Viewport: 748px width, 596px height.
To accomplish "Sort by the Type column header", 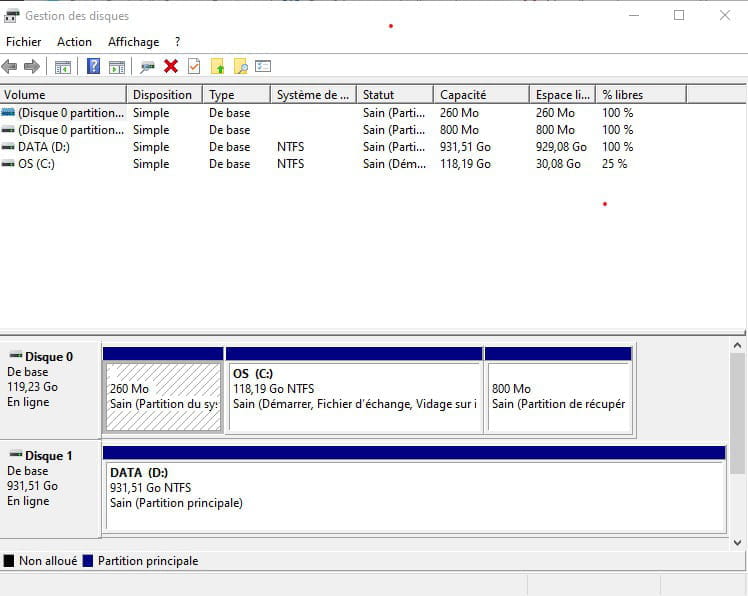I will pos(237,94).
